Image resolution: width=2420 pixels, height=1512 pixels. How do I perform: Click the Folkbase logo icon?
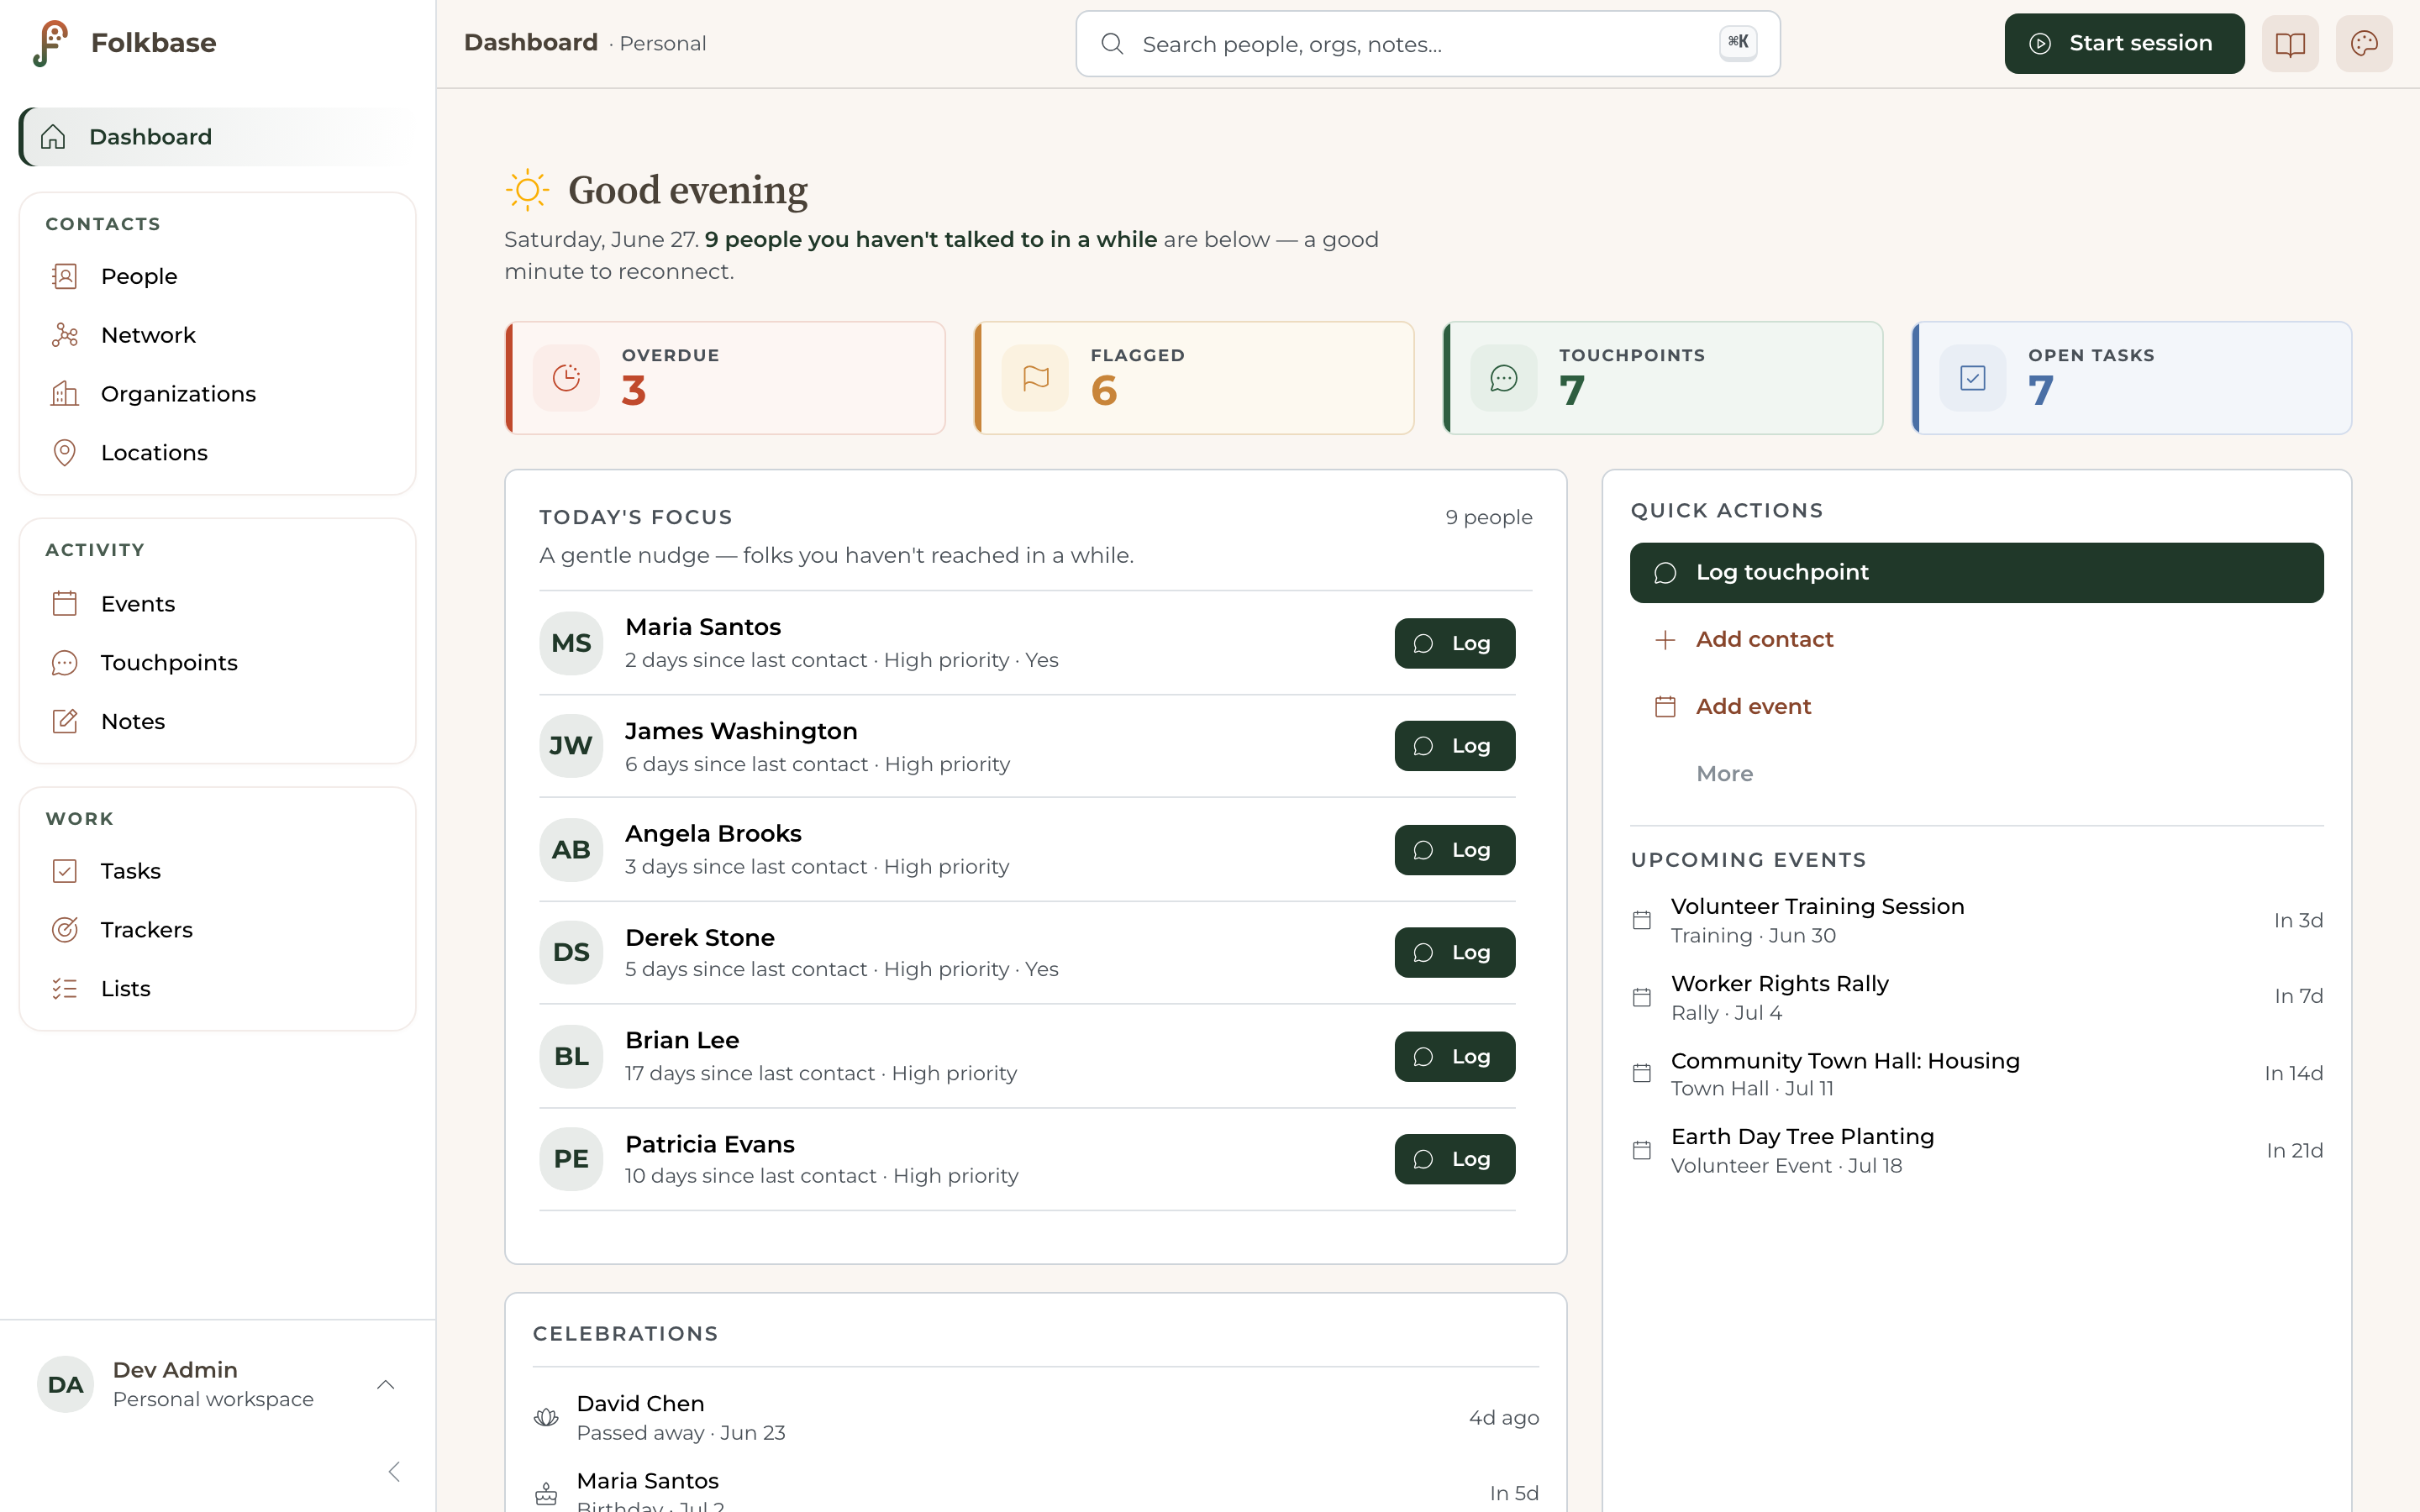coord(51,43)
